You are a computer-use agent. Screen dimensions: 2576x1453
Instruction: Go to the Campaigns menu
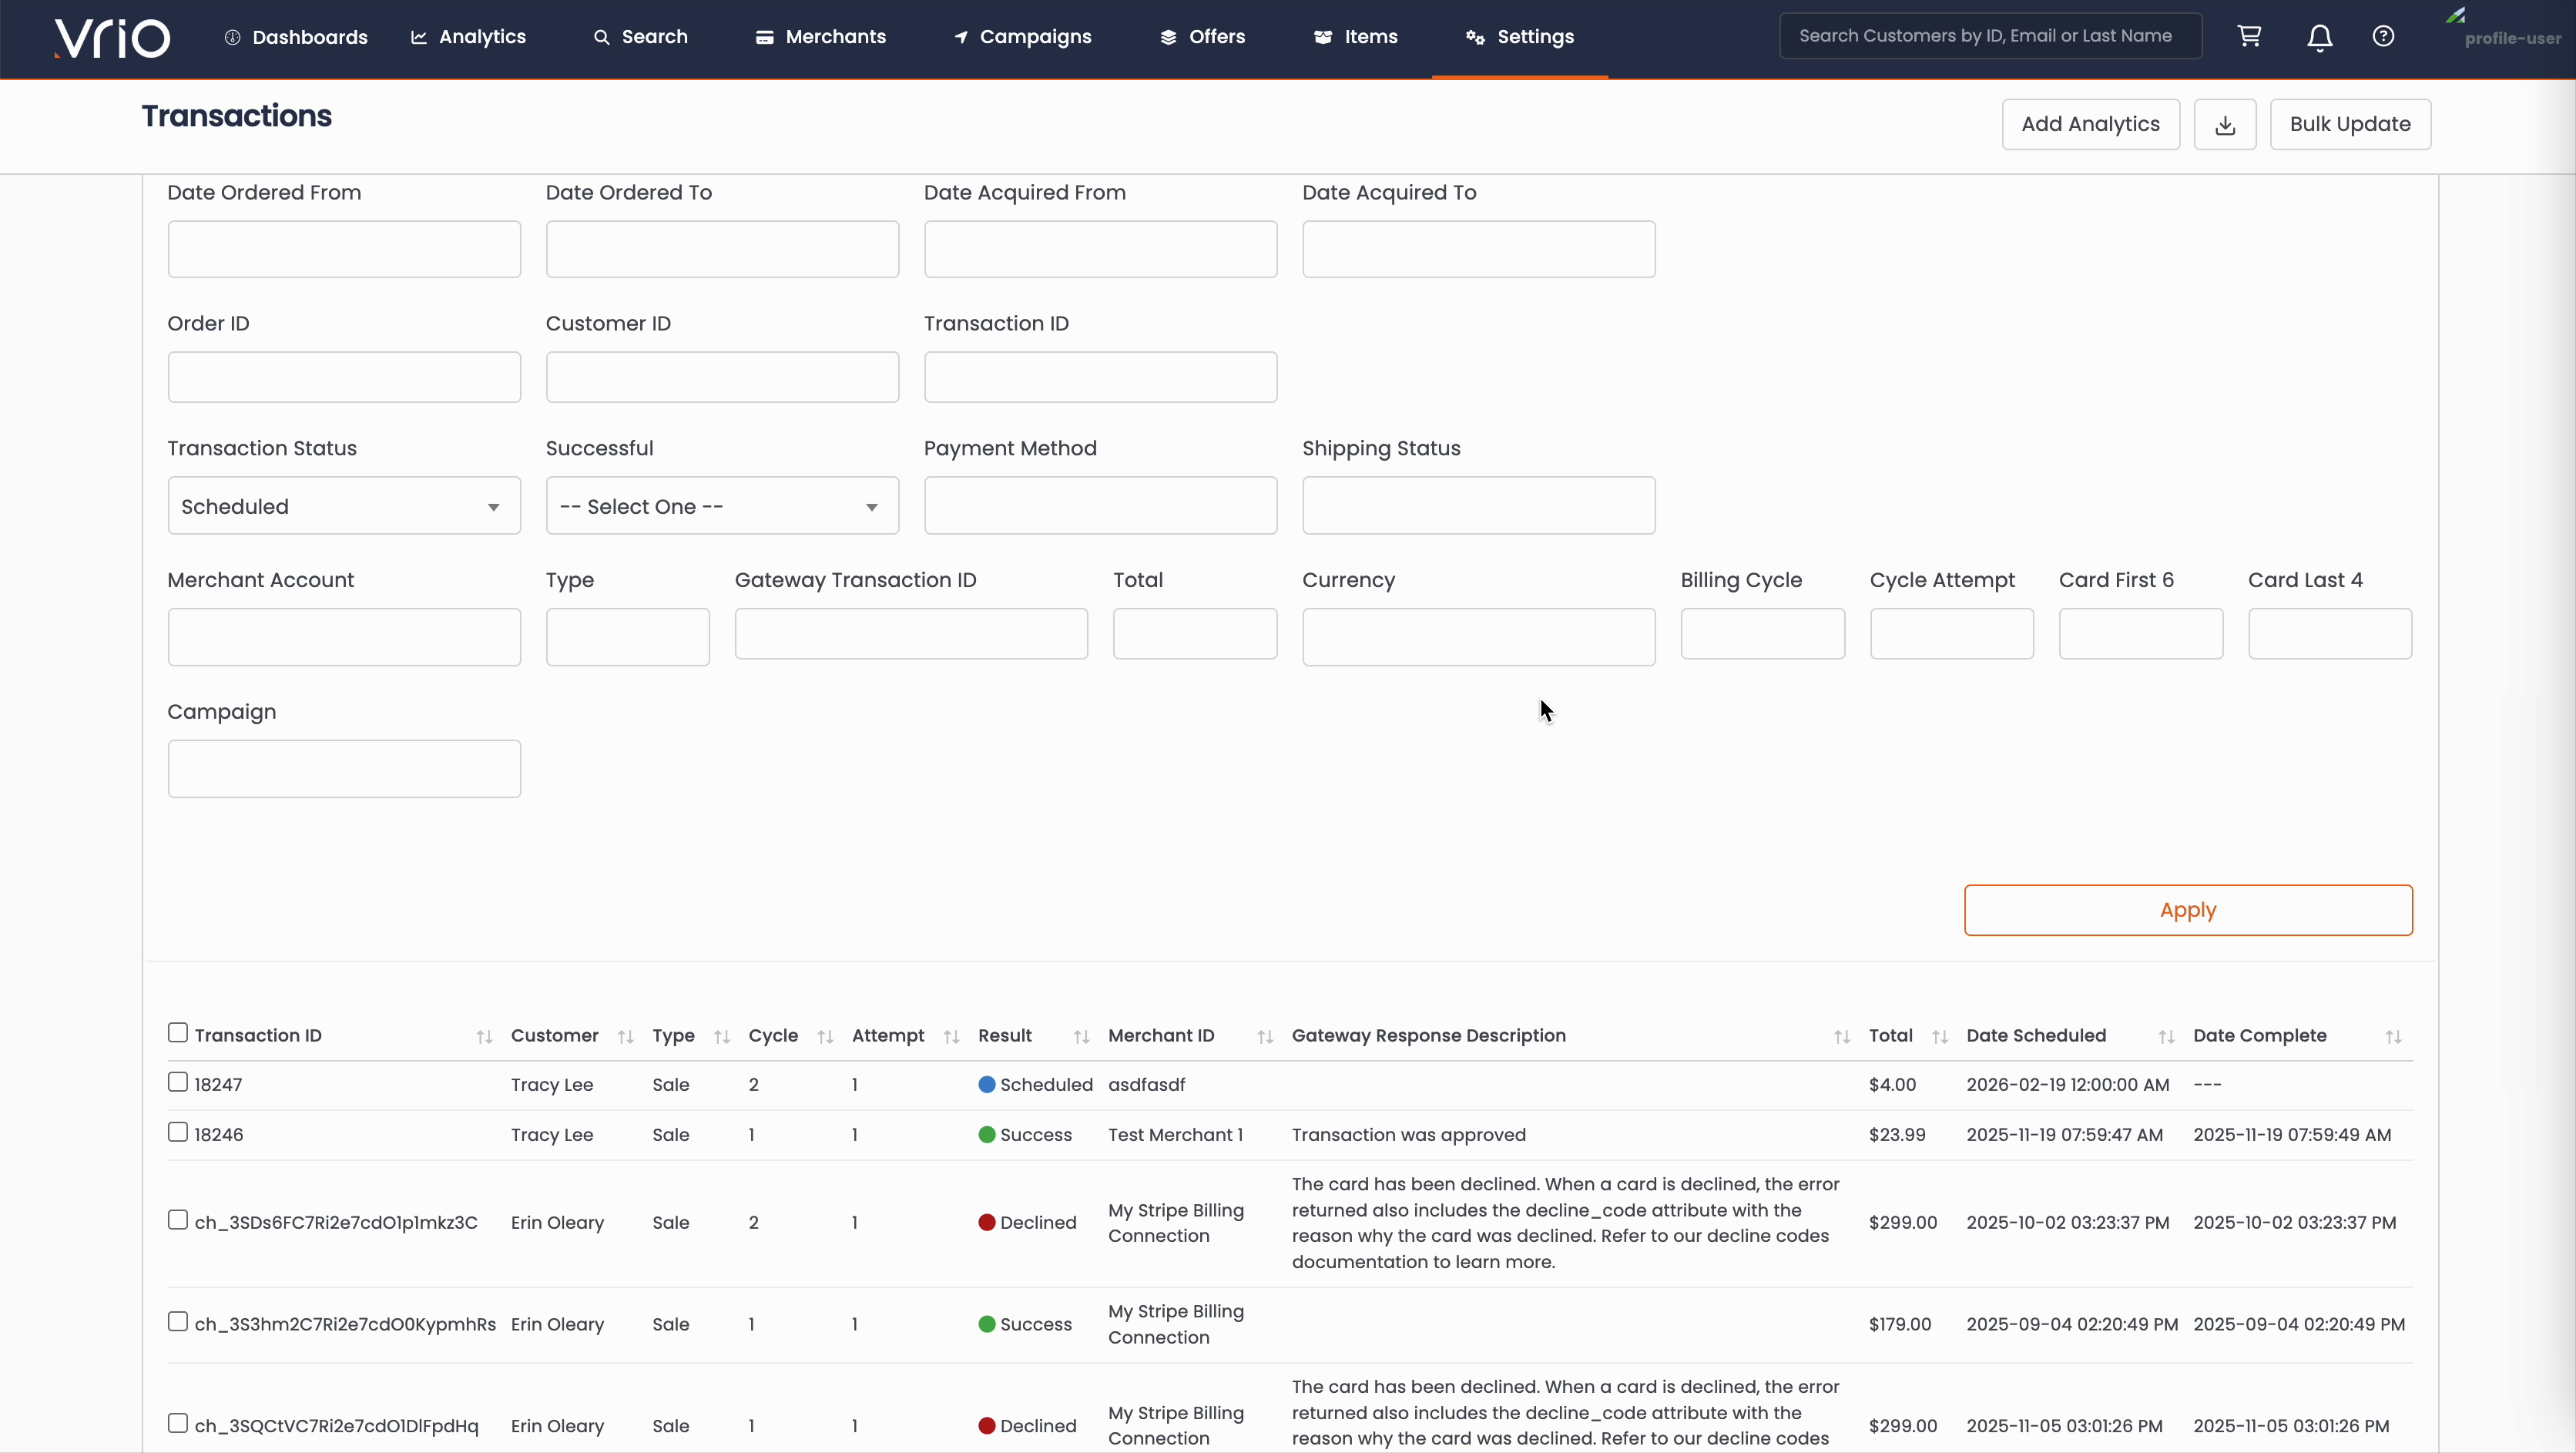(1022, 37)
